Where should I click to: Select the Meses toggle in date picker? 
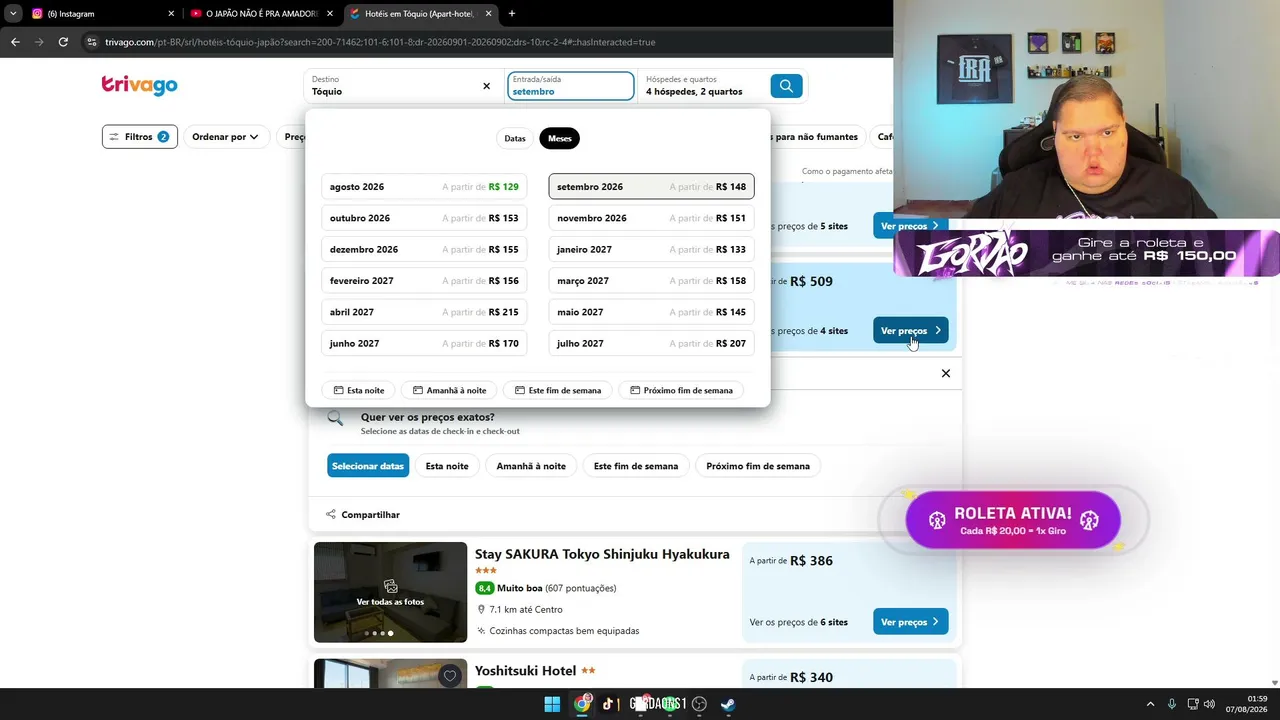coord(560,138)
